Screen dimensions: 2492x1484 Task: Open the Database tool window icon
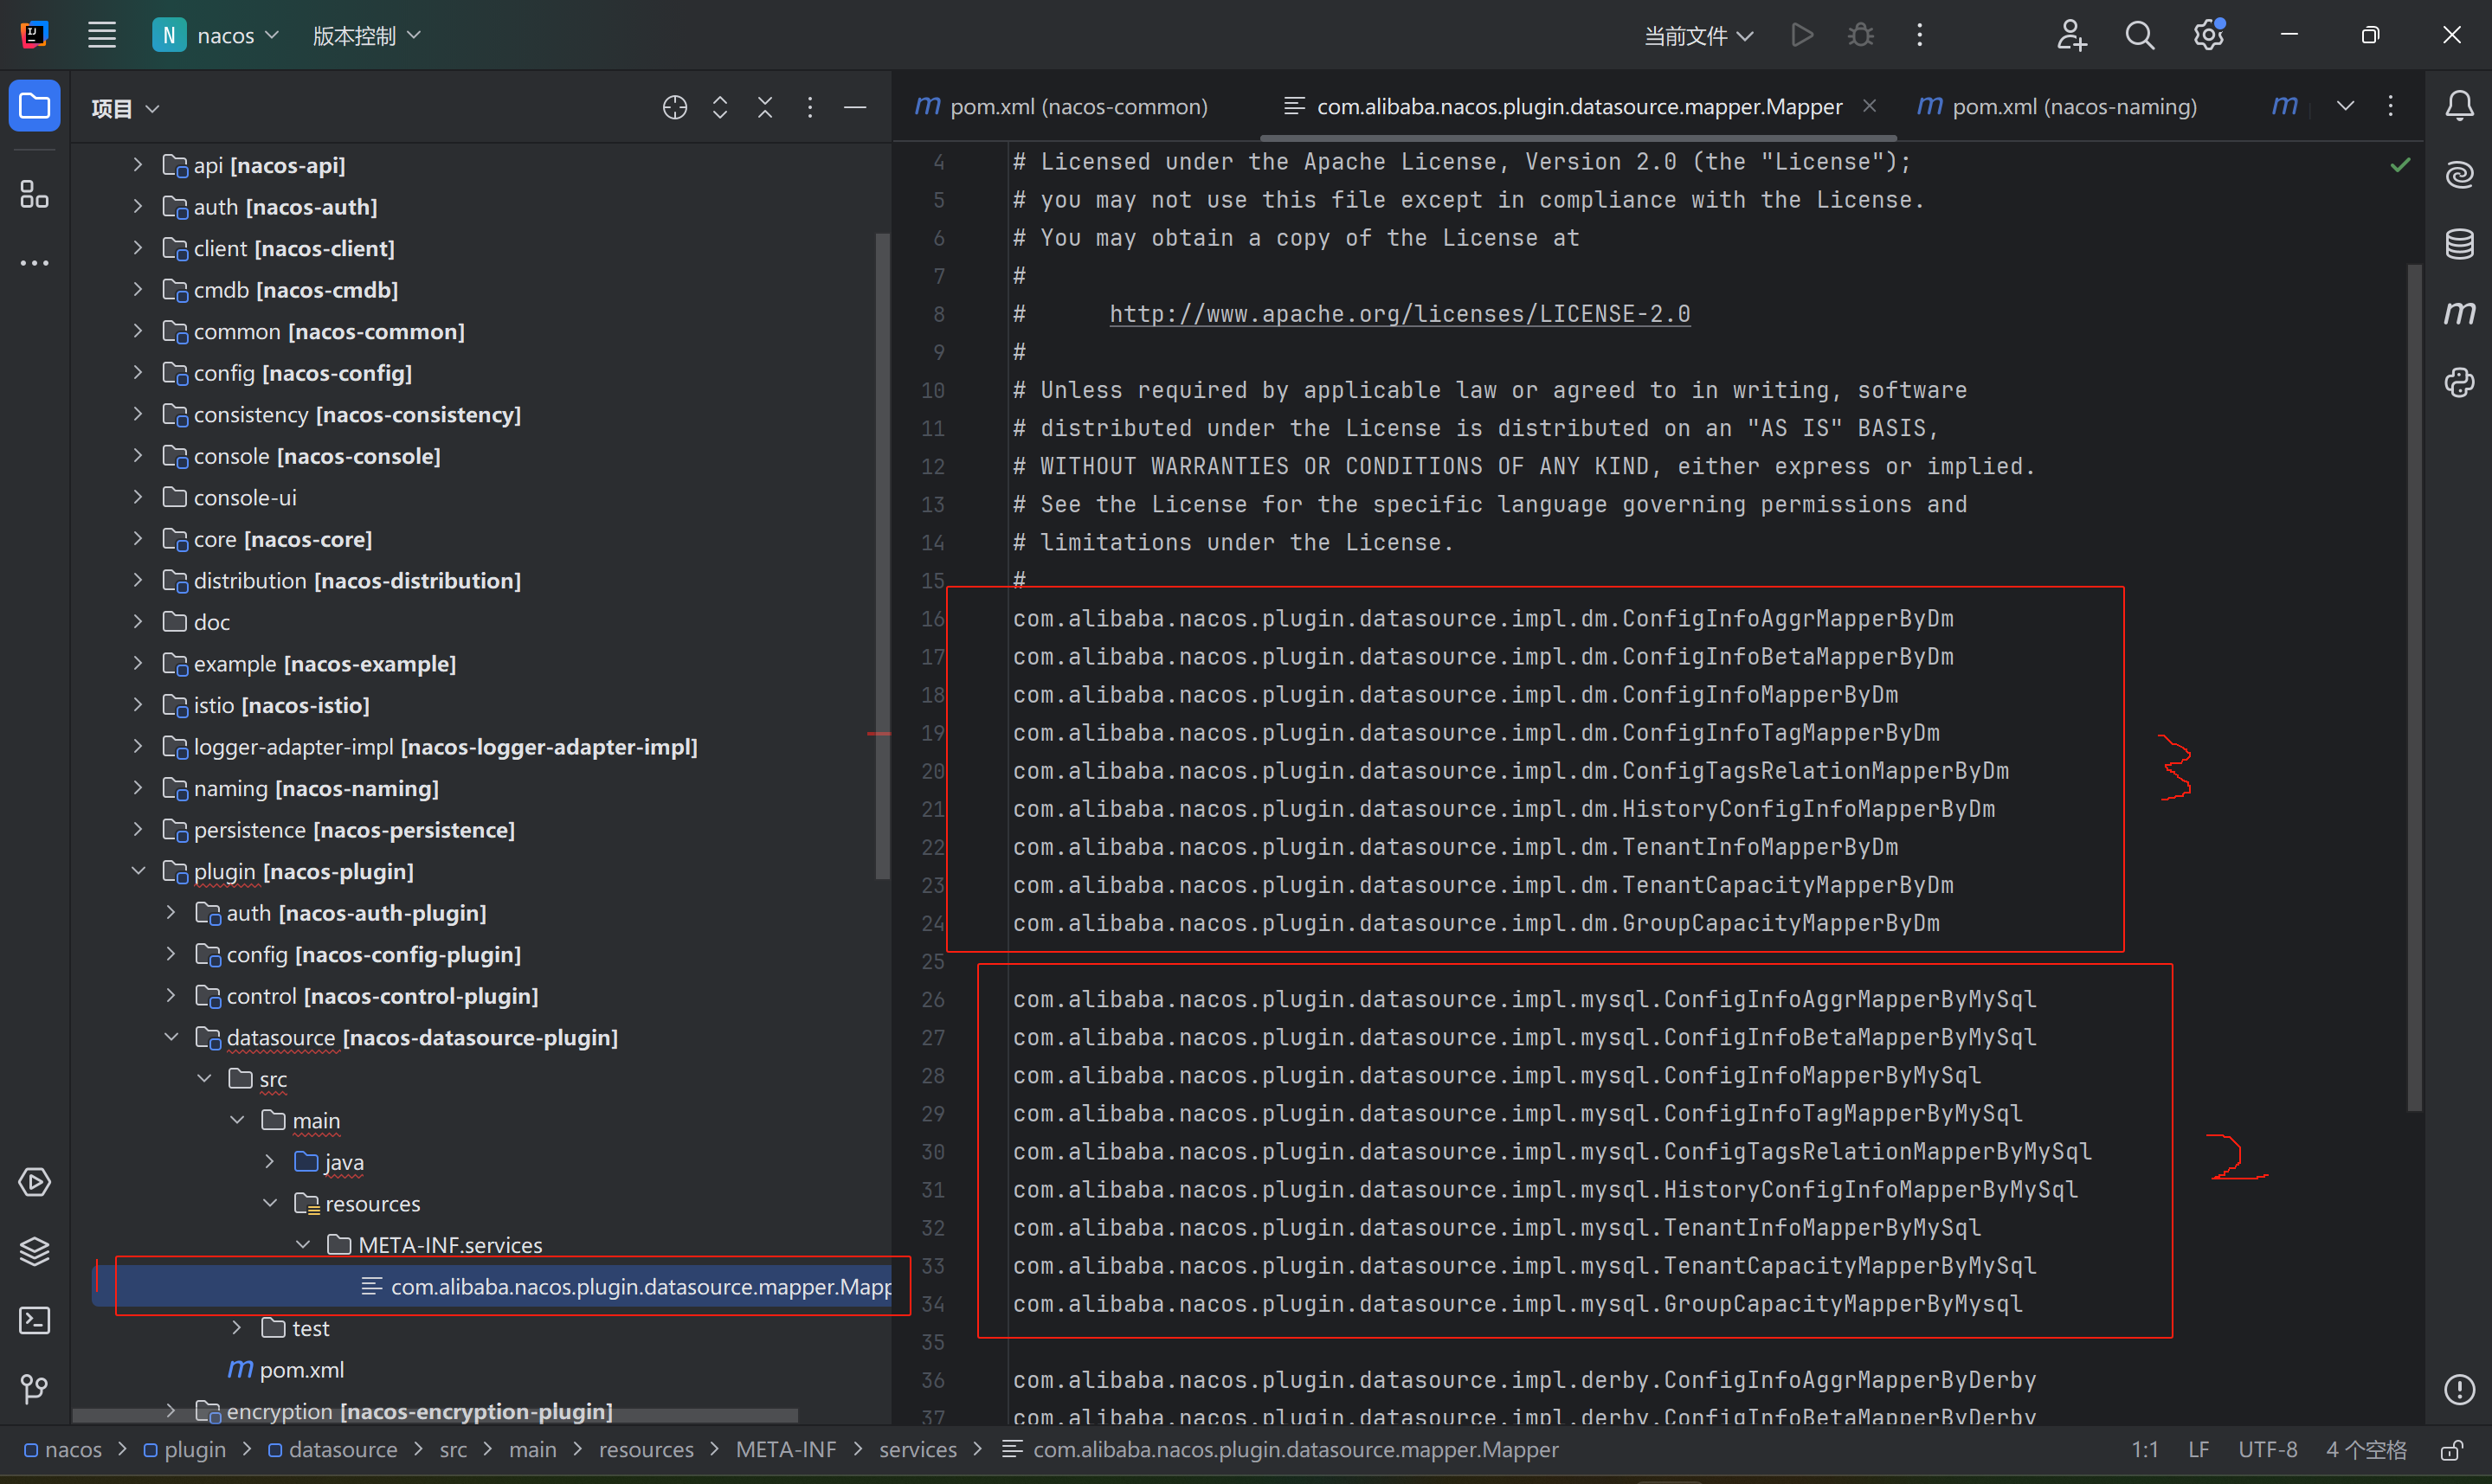click(x=2459, y=244)
